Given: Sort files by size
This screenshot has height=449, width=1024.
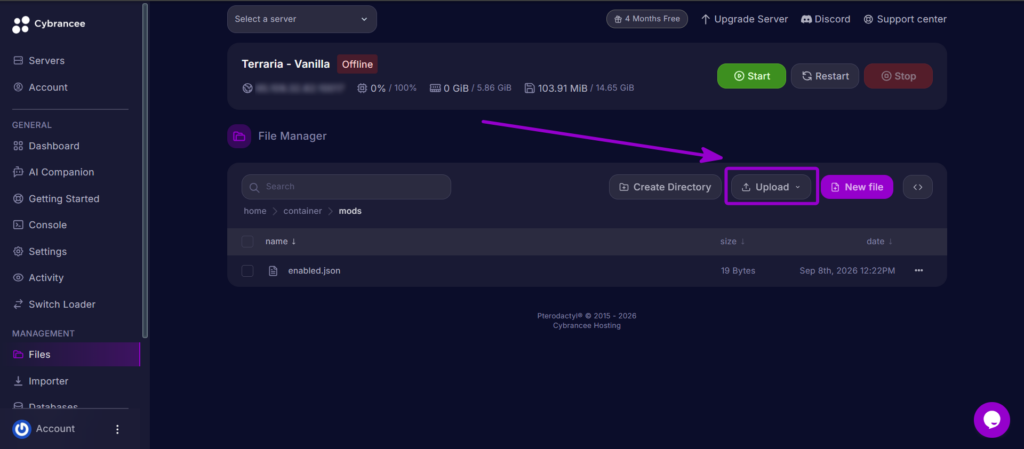Looking at the screenshot, I should 732,241.
